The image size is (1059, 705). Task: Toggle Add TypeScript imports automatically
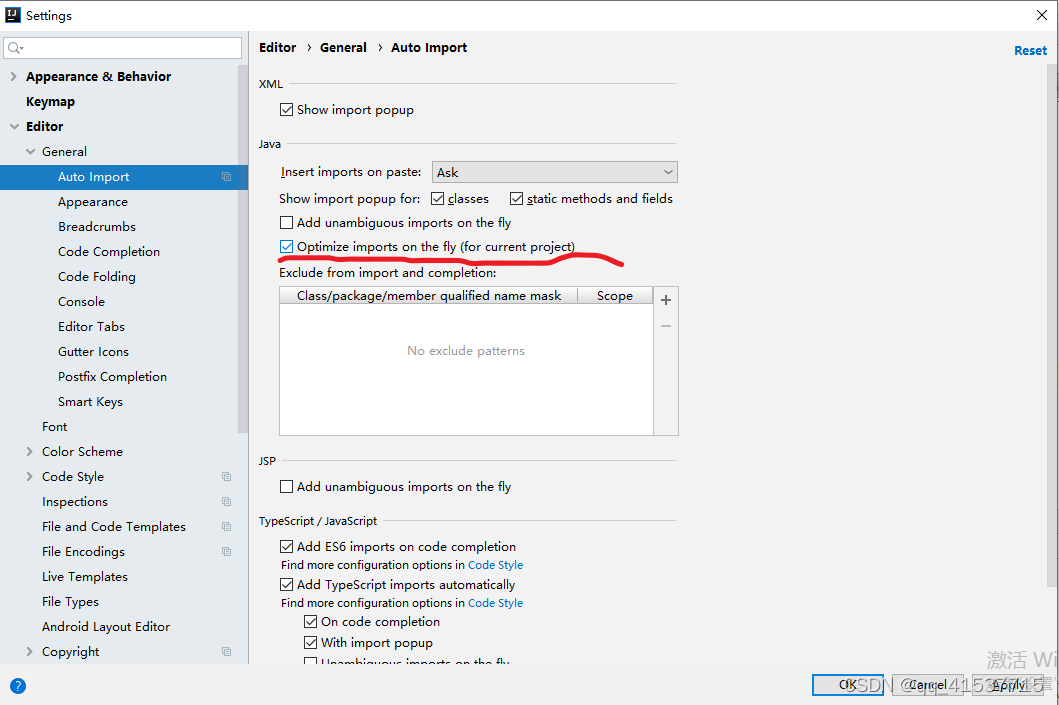click(286, 585)
